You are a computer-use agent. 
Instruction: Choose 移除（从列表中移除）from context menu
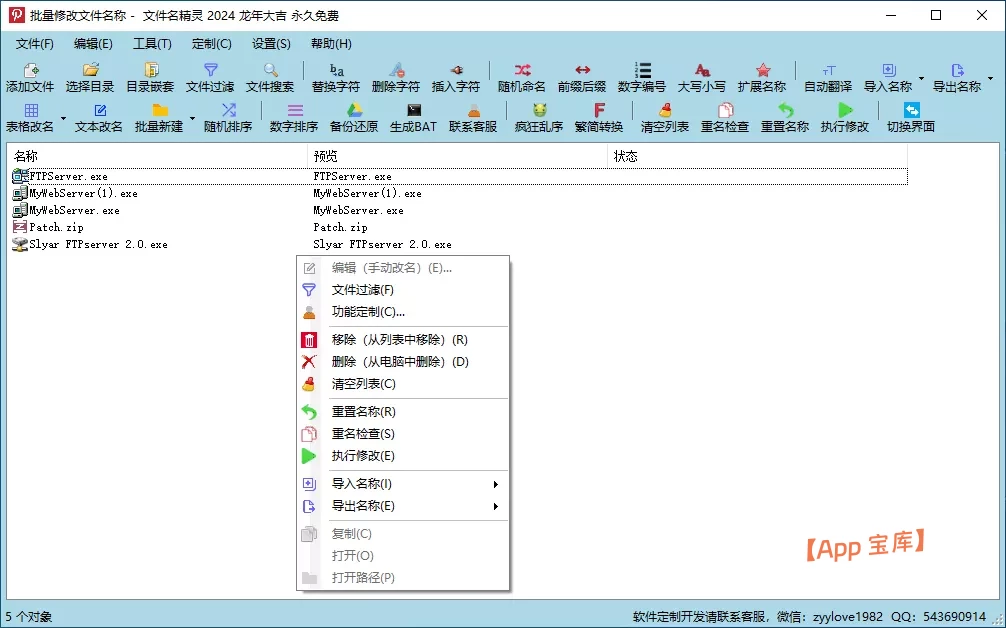(x=403, y=340)
